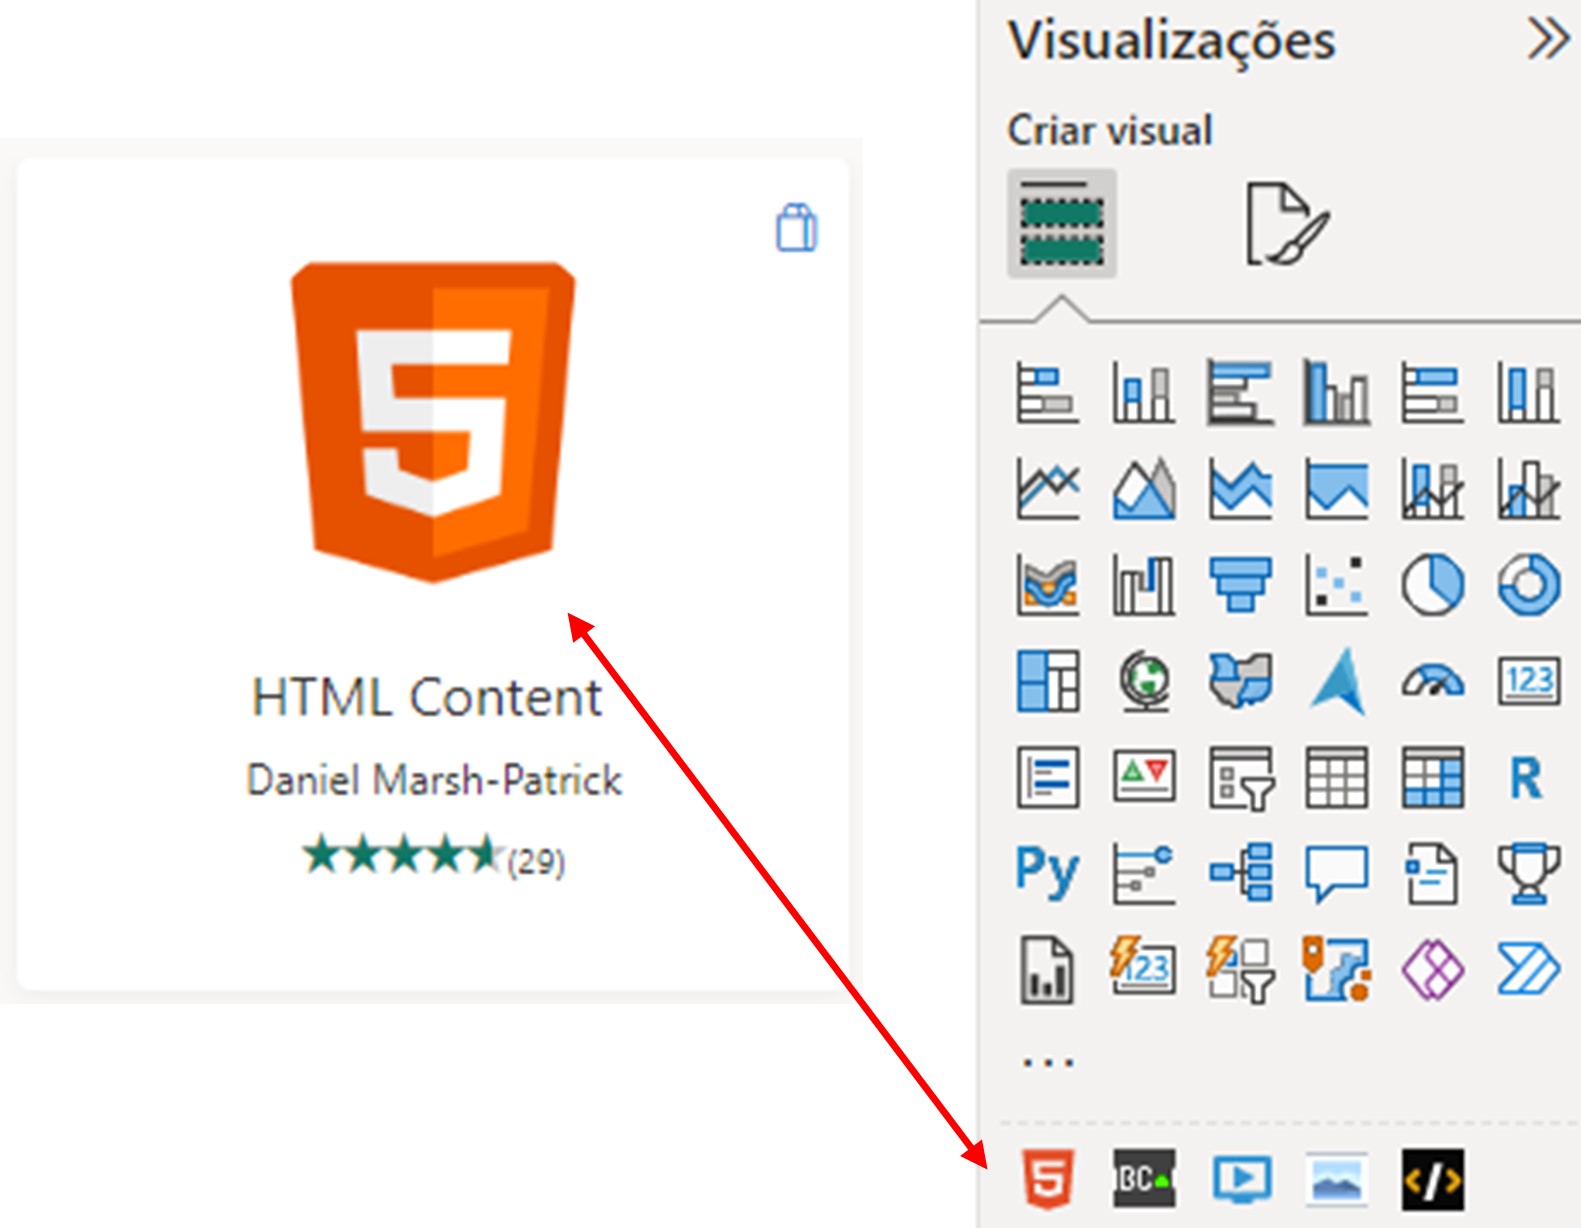Select the KPI visual
The height and width of the screenshot is (1228, 1581).
tap(1143, 775)
